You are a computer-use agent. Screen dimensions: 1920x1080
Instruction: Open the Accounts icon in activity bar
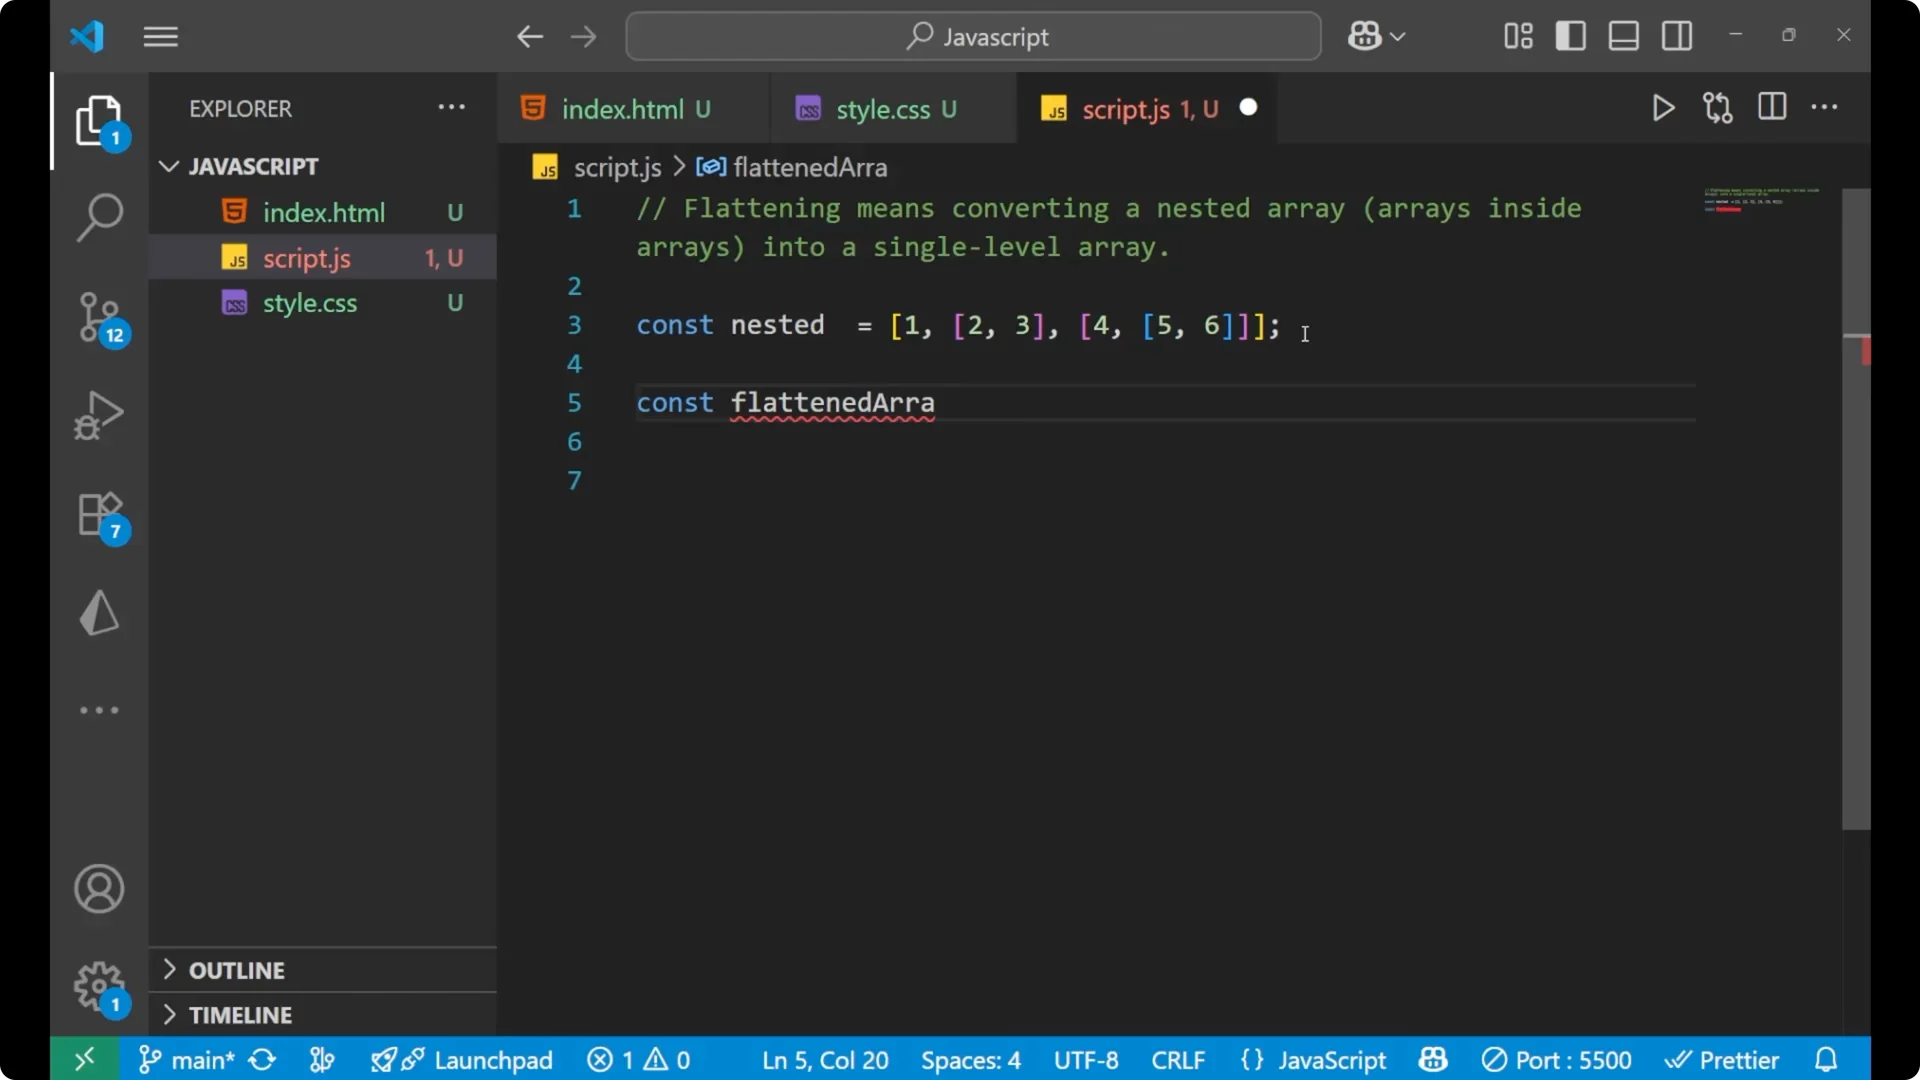click(98, 889)
